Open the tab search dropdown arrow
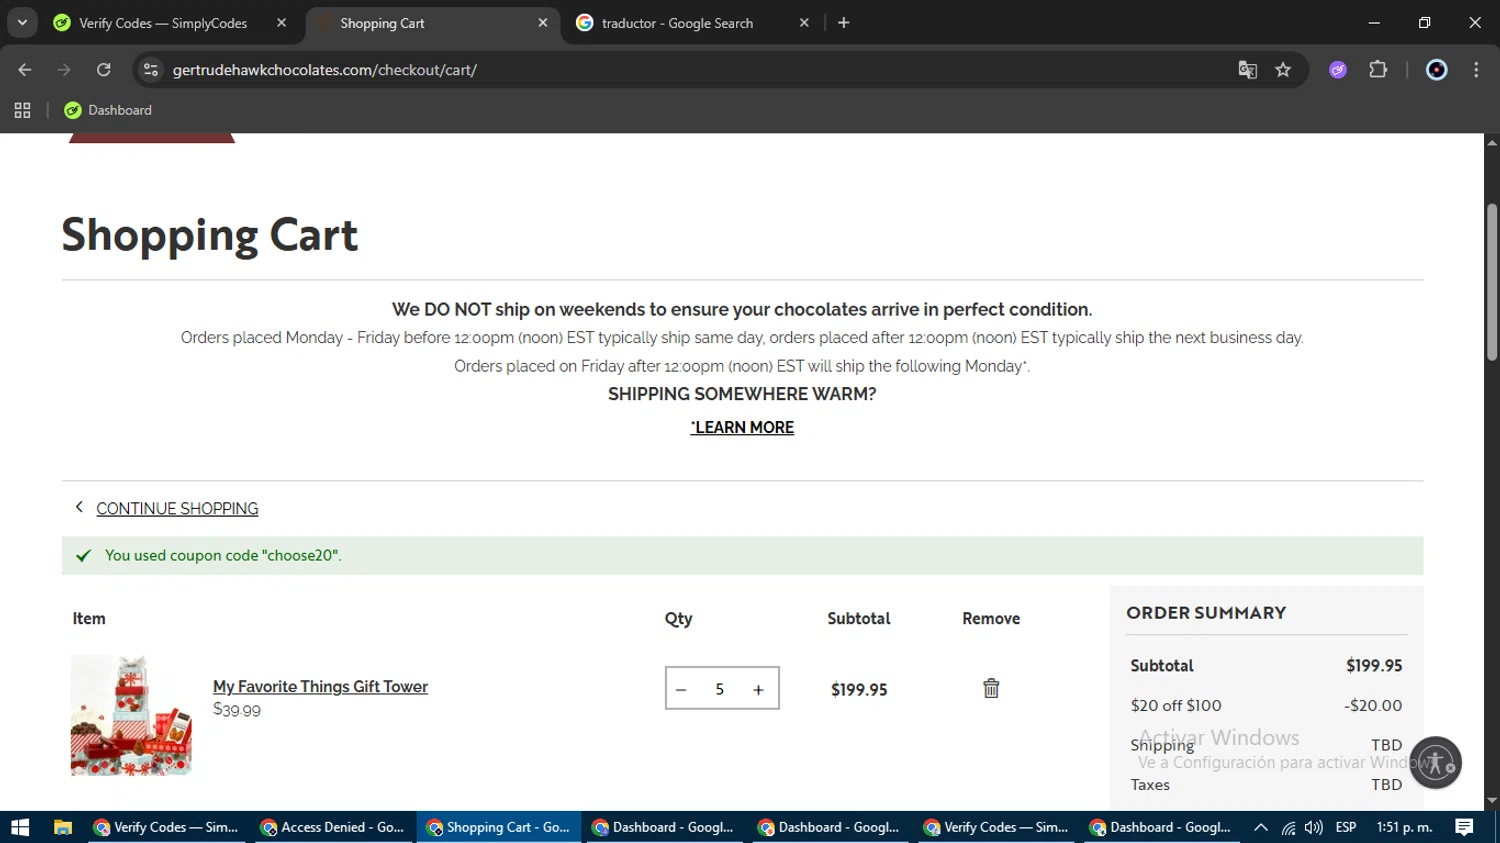The width and height of the screenshot is (1500, 843). click(22, 22)
